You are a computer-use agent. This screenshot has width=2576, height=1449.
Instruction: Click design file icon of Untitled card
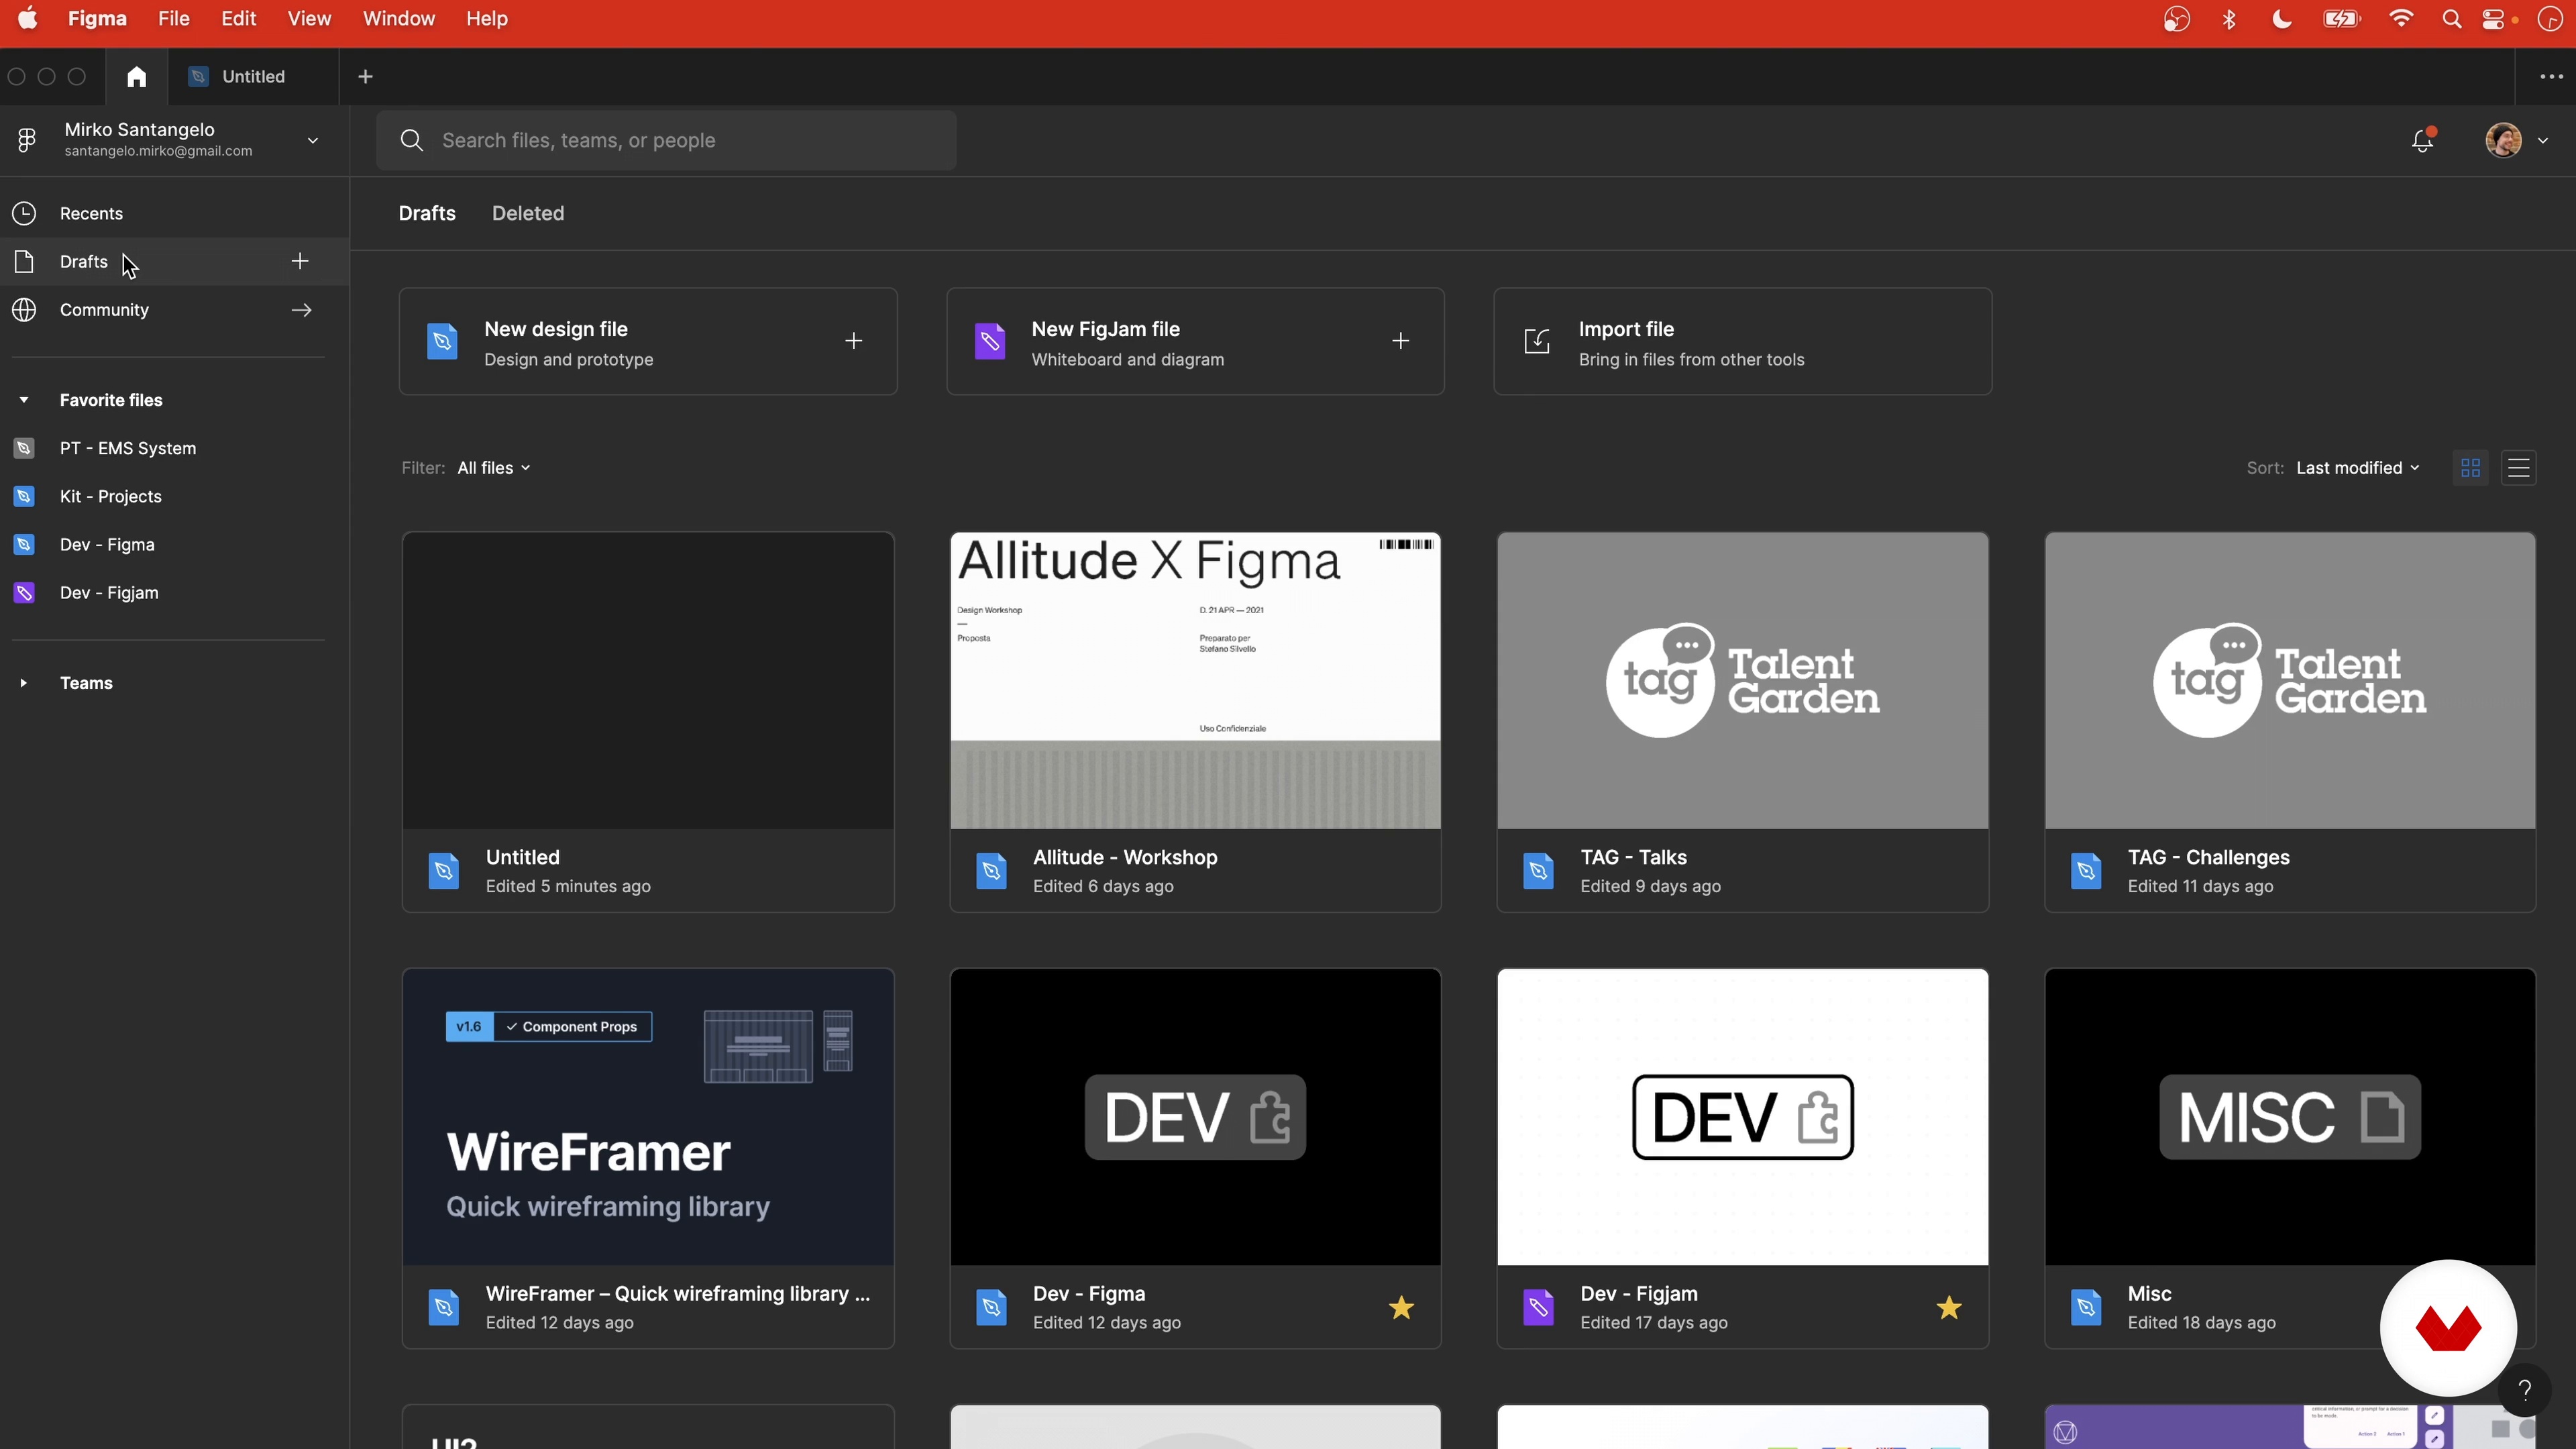444,871
